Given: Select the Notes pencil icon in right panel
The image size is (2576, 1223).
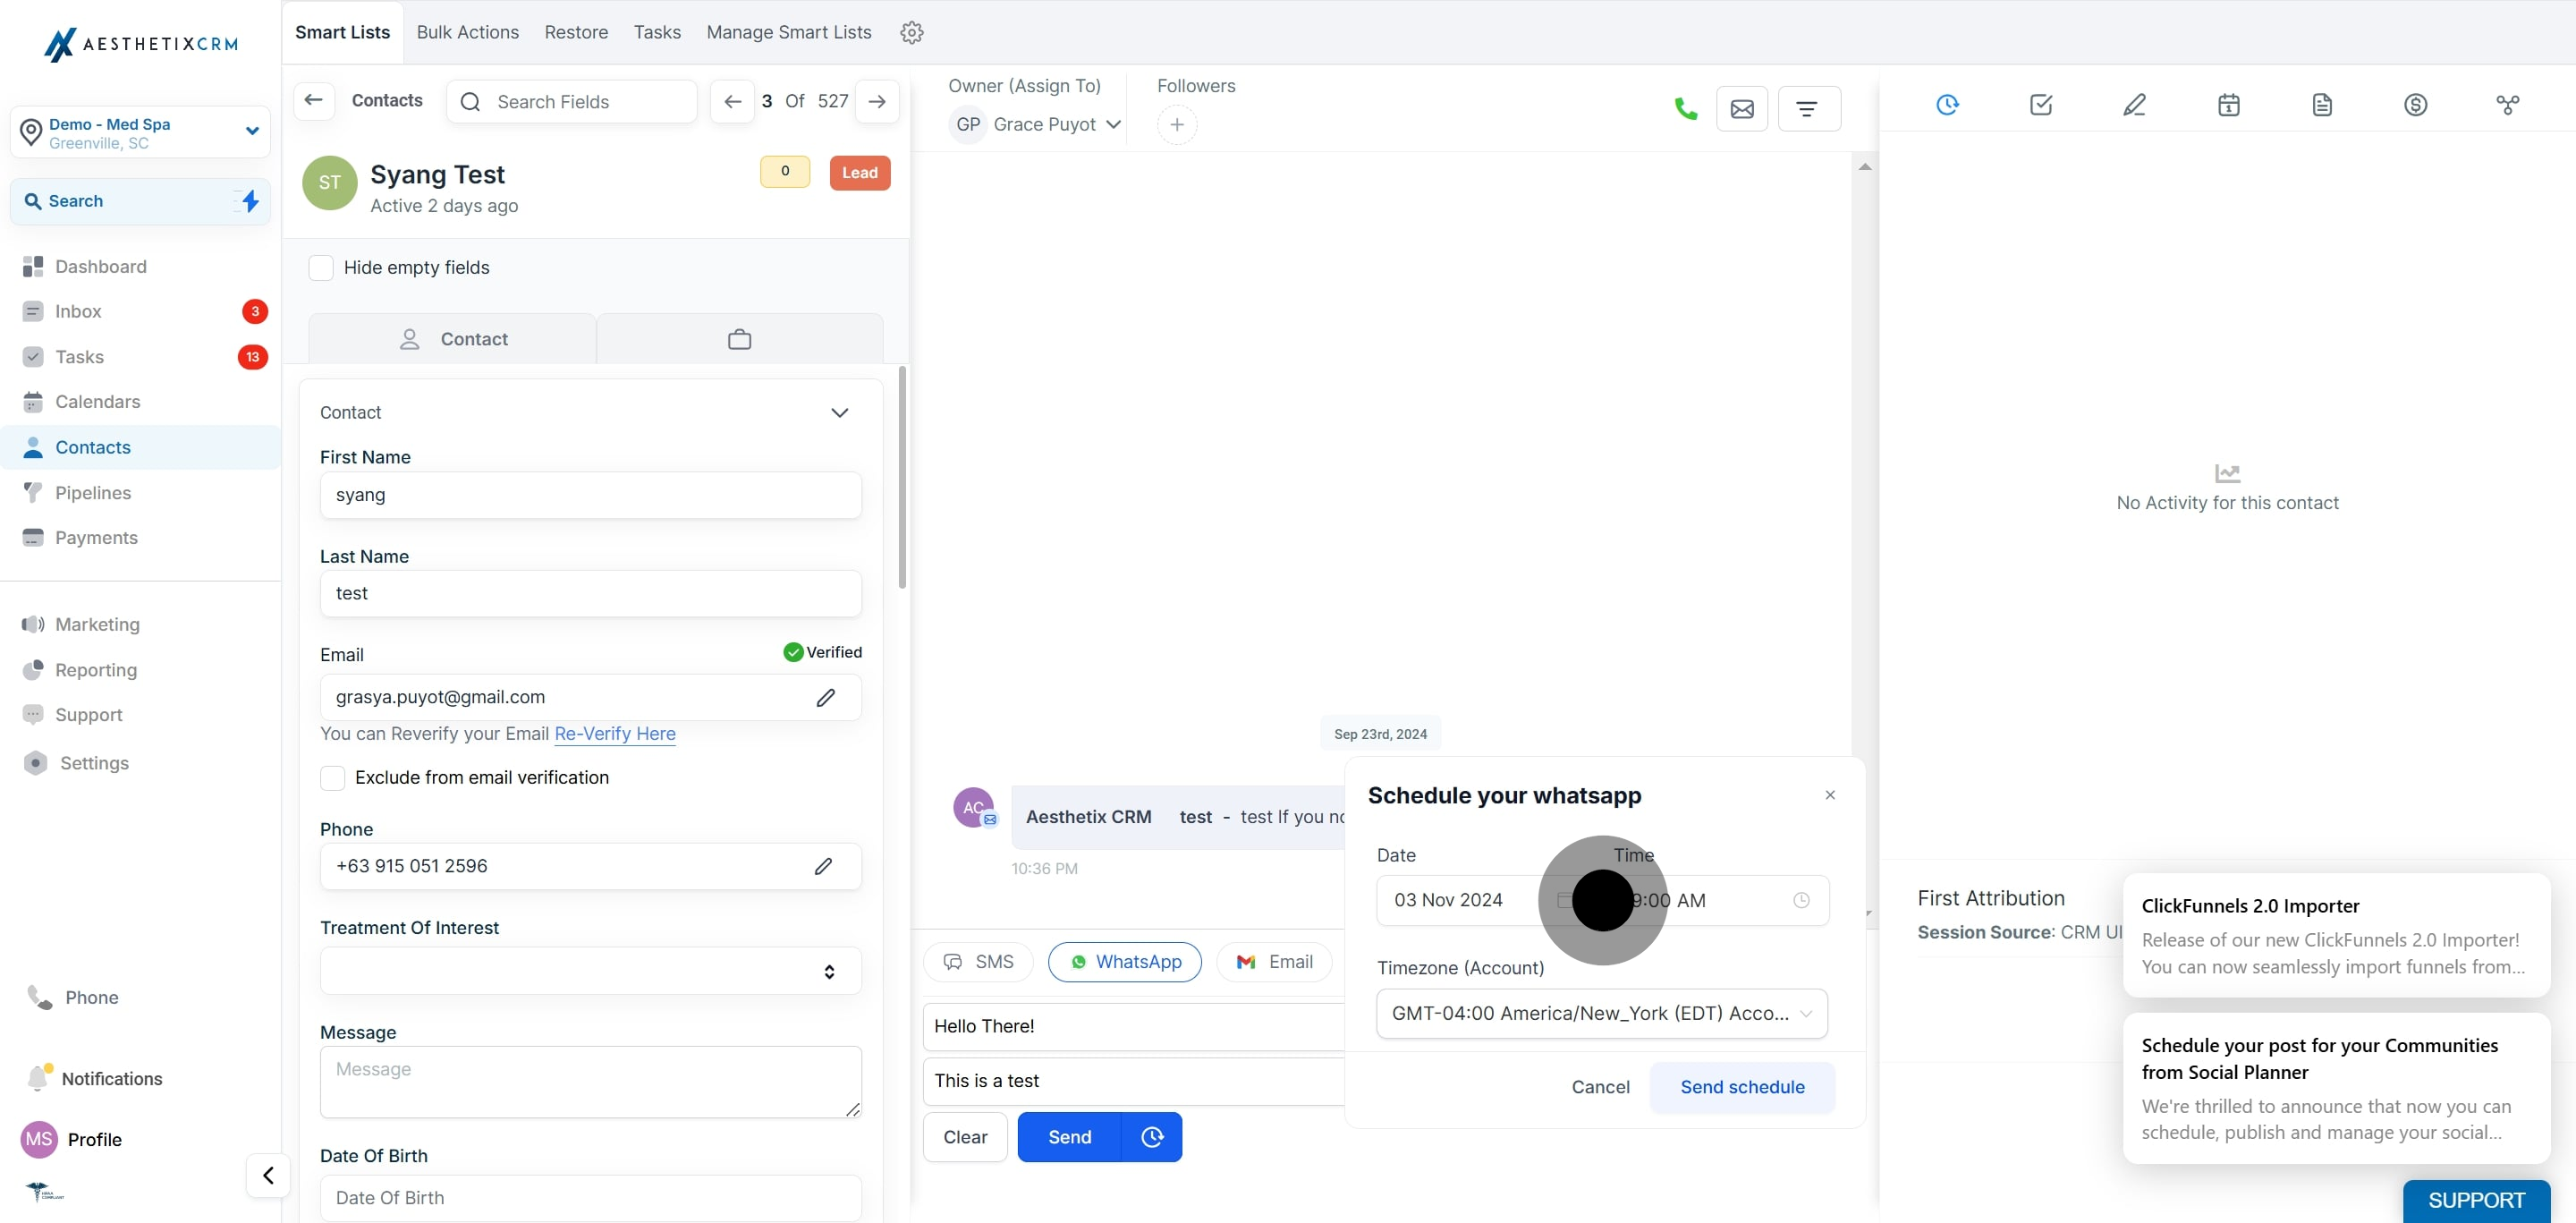Looking at the screenshot, I should click(2134, 104).
